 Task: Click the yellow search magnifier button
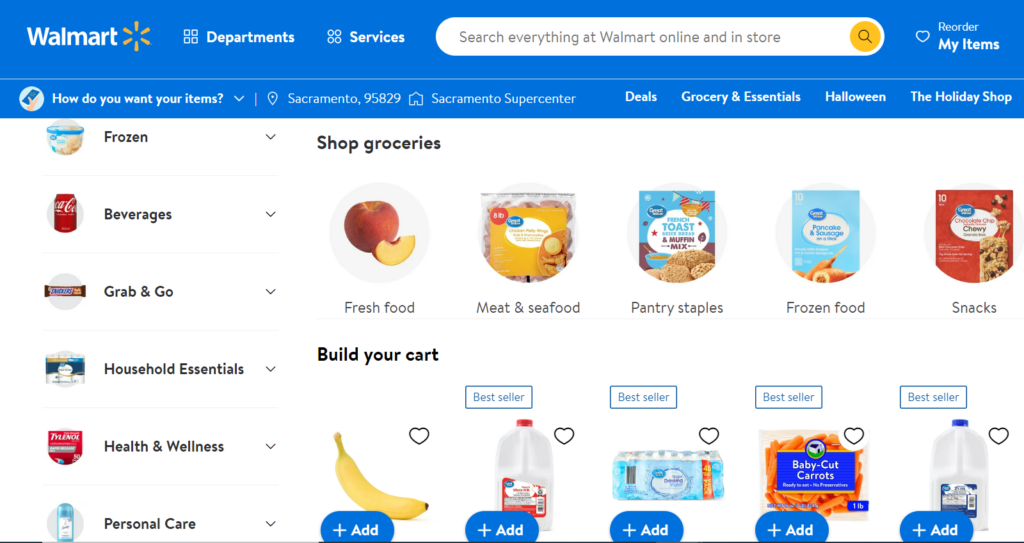(865, 37)
